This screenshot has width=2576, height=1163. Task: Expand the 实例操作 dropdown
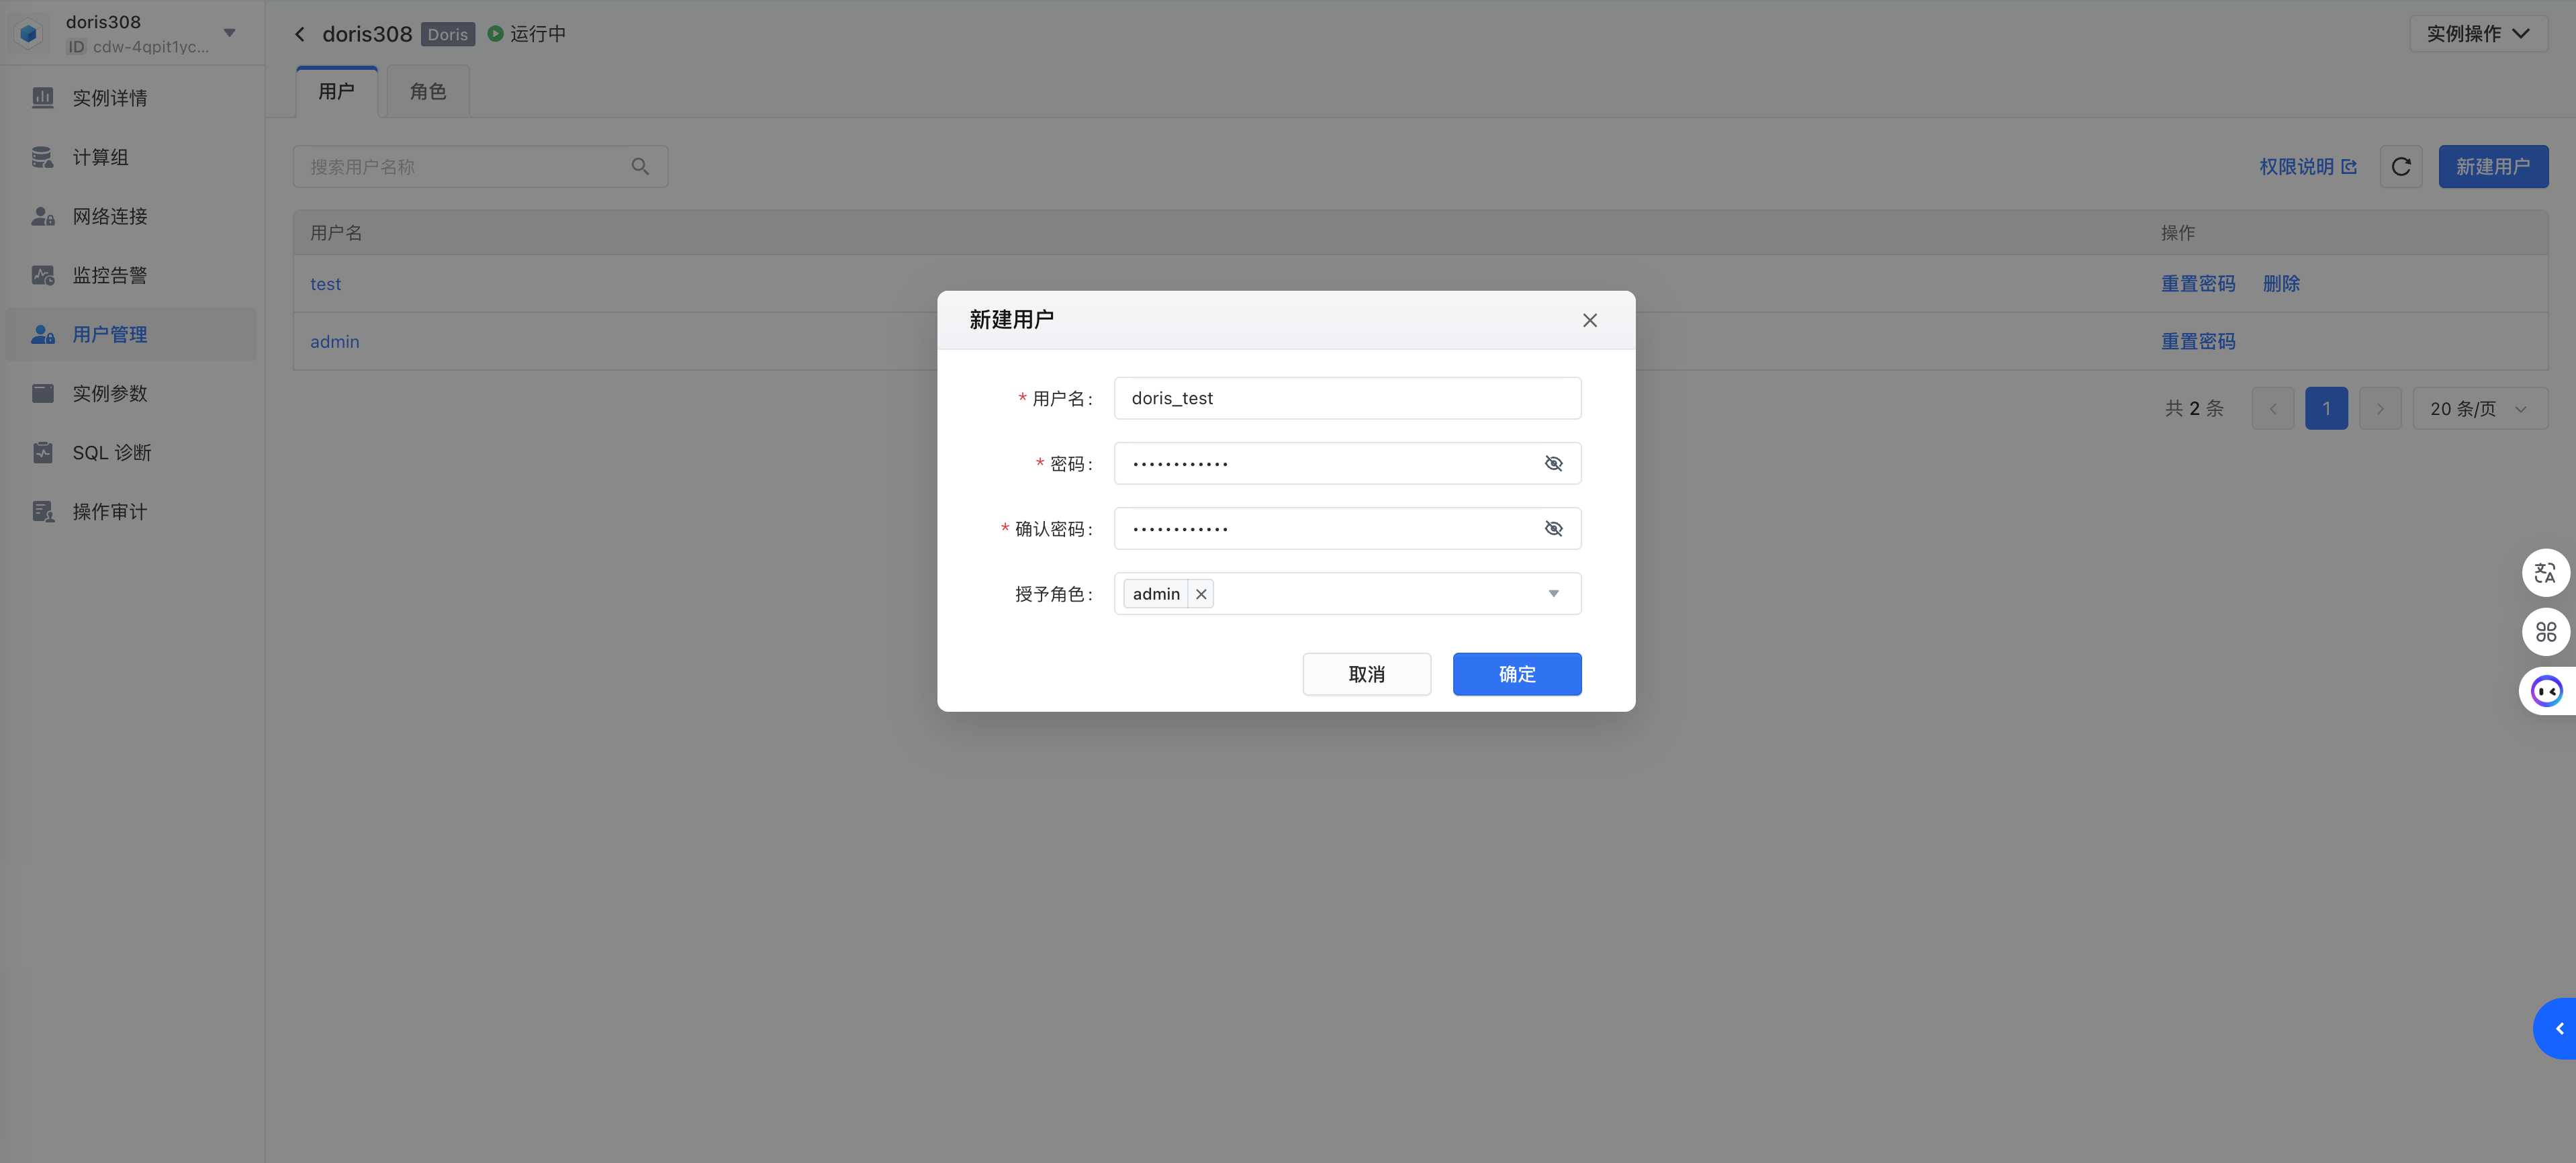(2478, 34)
